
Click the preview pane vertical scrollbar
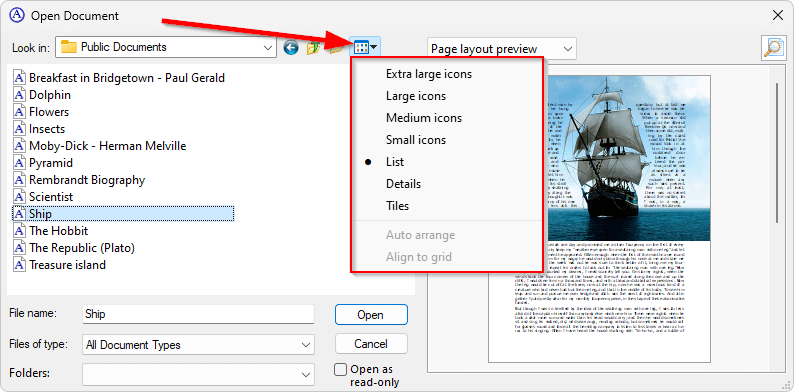tap(777, 152)
